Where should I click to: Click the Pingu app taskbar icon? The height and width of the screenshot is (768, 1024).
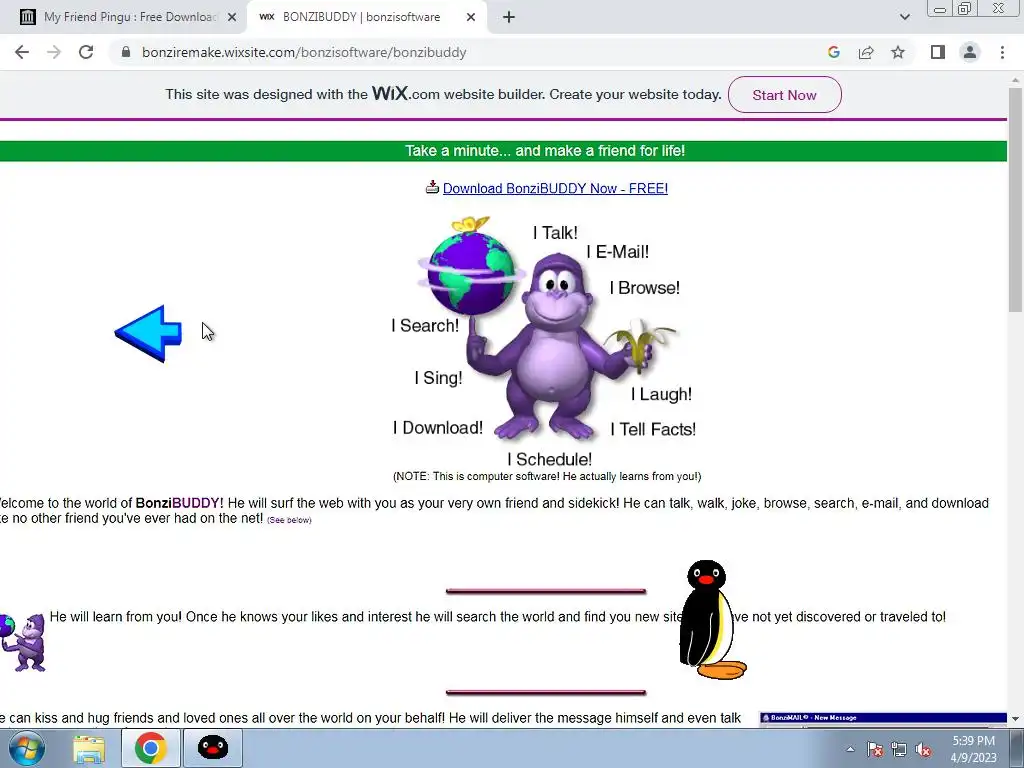pos(213,748)
